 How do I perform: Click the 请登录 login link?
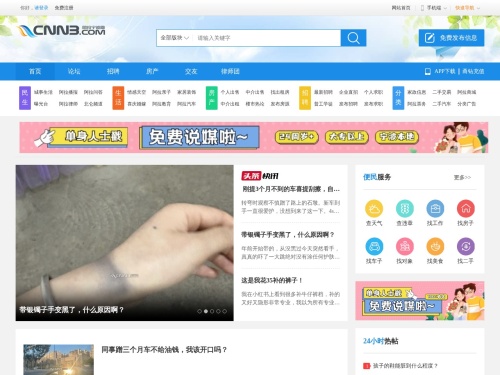coord(41,8)
